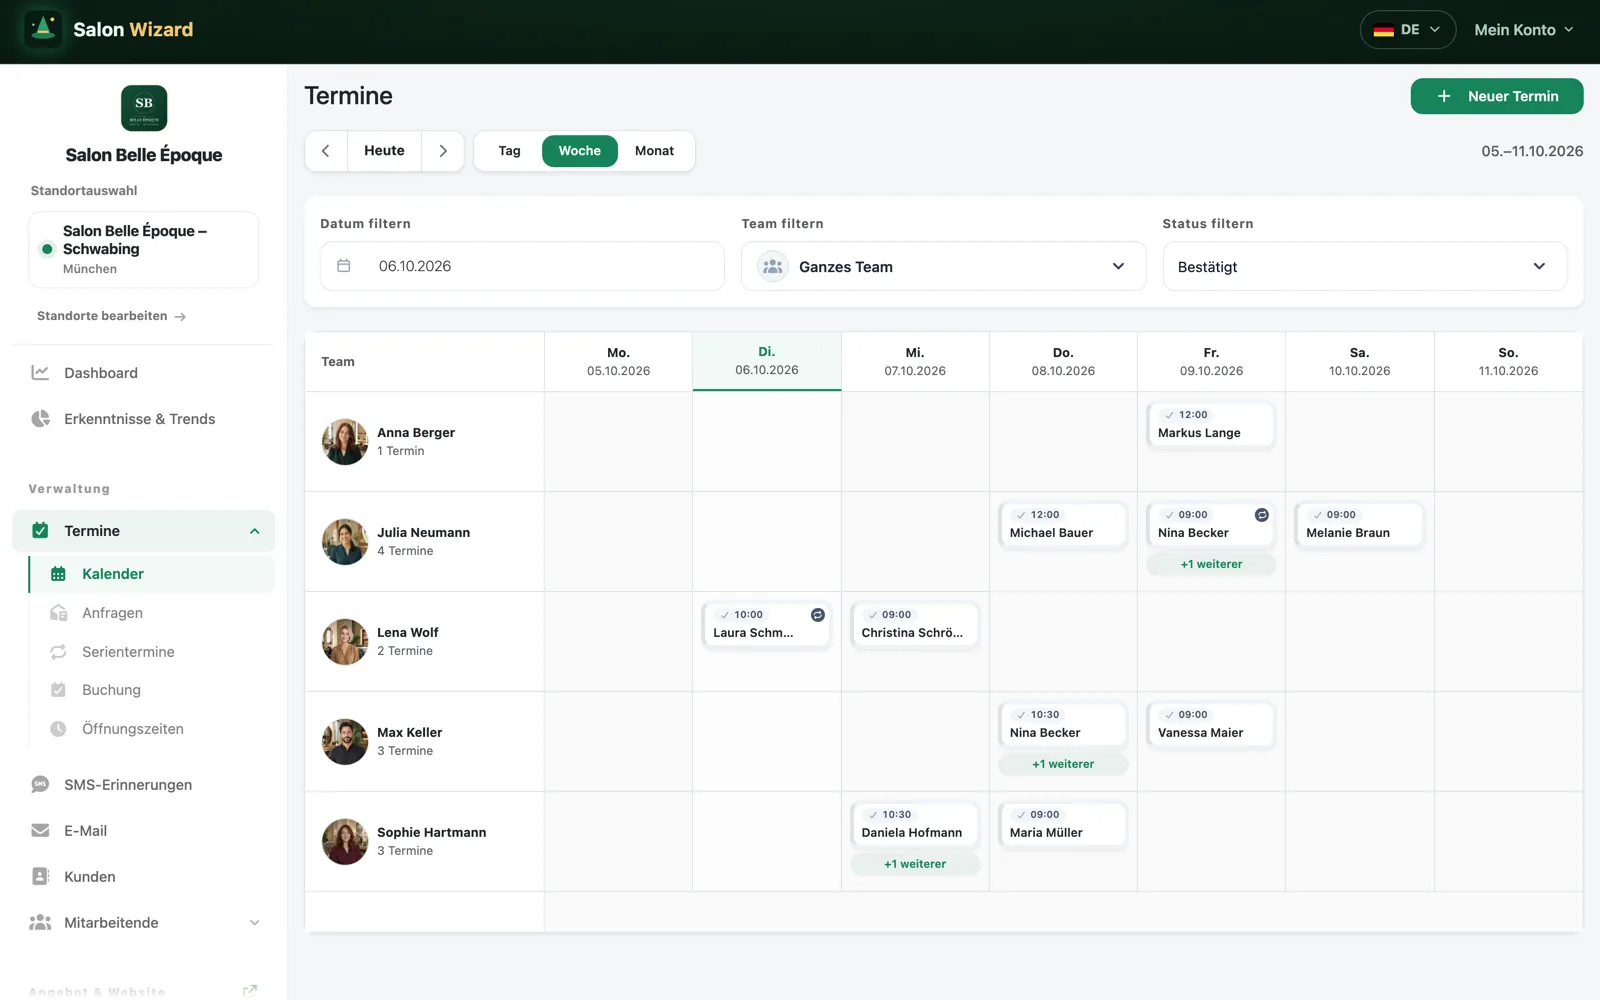
Task: Click the SMS-Erinnerungen bubble icon
Action: coord(40,785)
